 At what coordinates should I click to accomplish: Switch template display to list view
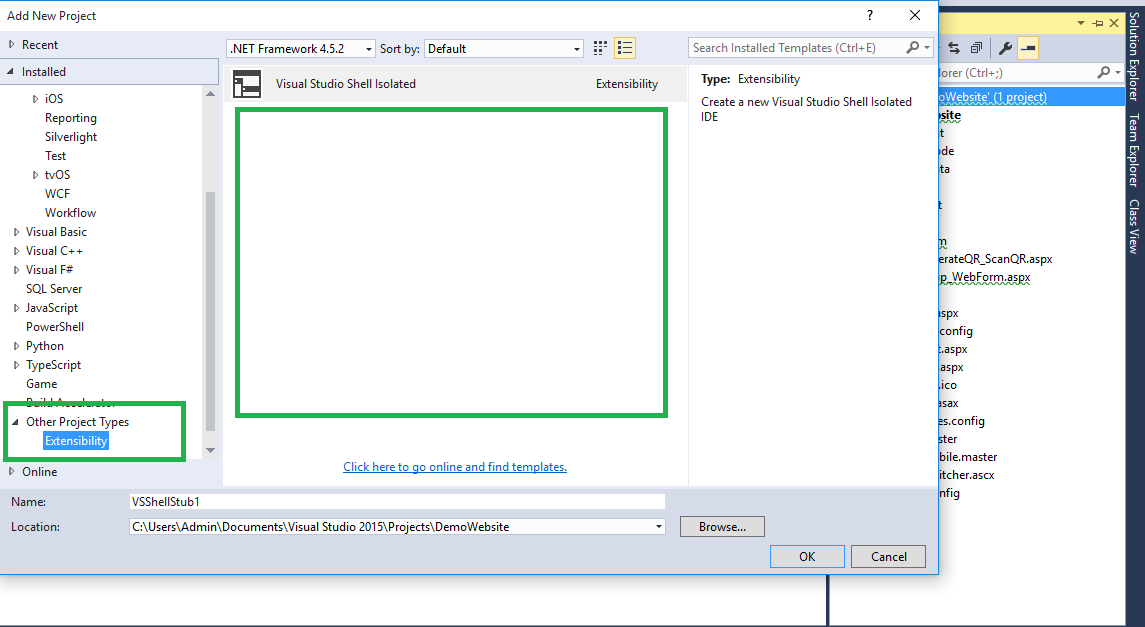[625, 47]
